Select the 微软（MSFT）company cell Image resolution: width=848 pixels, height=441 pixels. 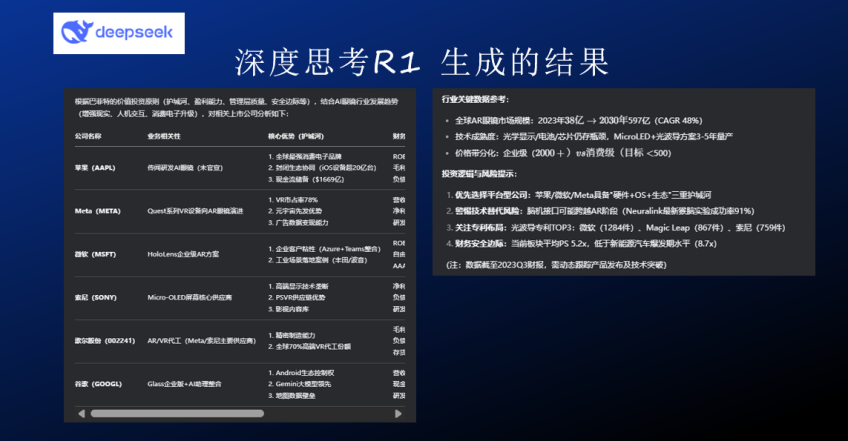tap(95, 254)
